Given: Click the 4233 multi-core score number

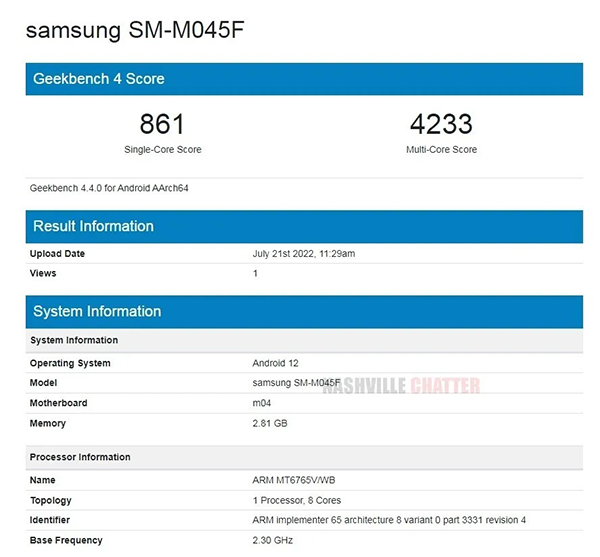Looking at the screenshot, I should click(x=441, y=125).
